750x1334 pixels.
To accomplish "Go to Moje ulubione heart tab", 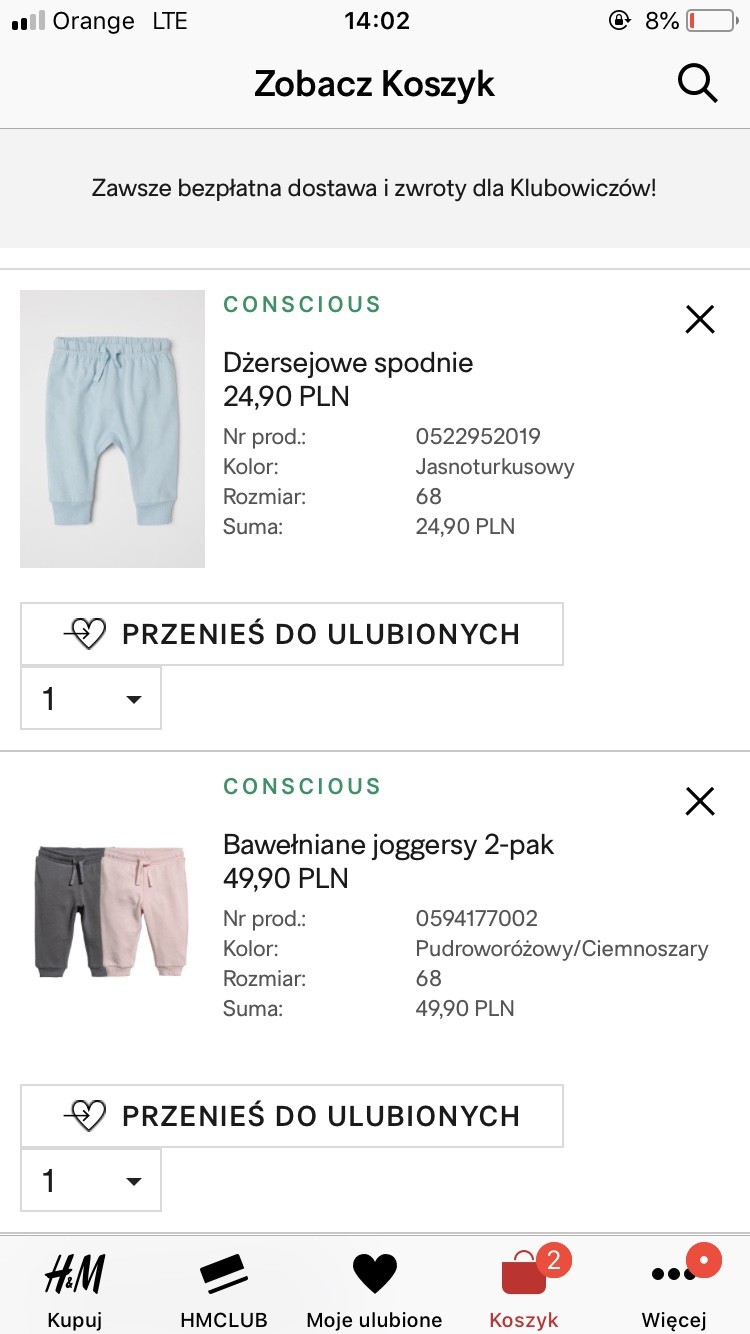I will 374,1289.
